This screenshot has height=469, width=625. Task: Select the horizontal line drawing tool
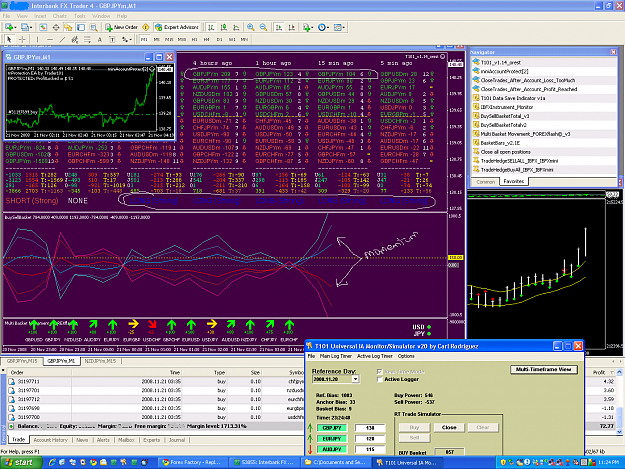coord(50,39)
